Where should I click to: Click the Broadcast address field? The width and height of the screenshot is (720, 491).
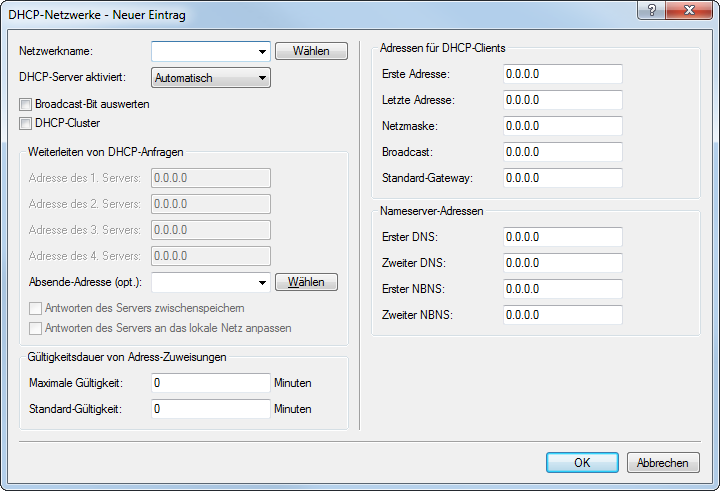[562, 152]
